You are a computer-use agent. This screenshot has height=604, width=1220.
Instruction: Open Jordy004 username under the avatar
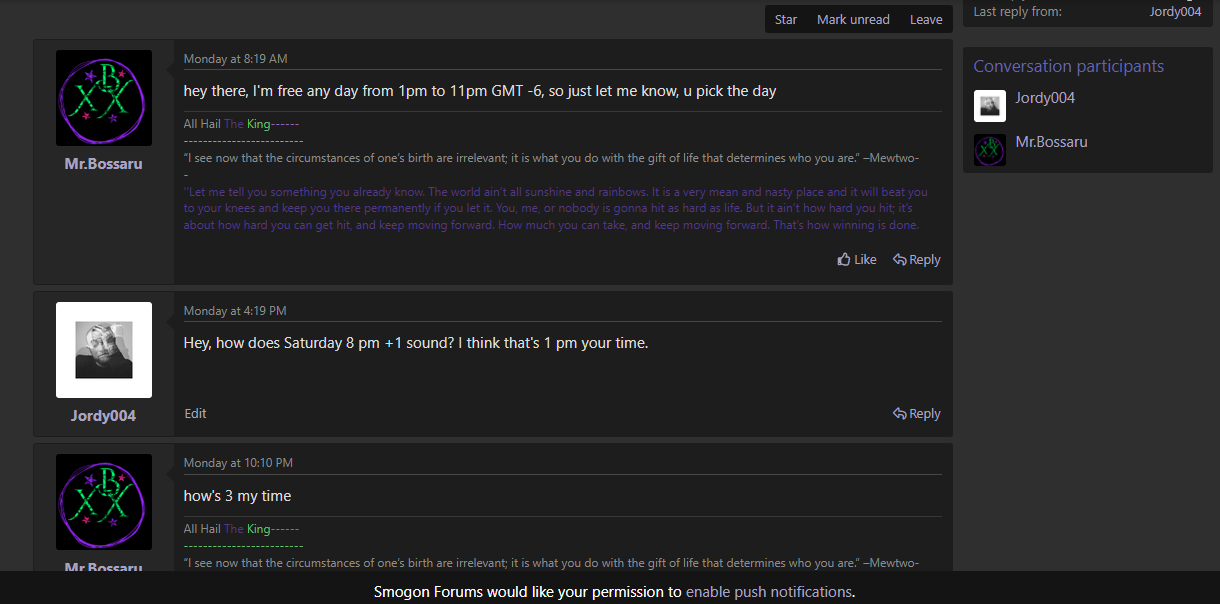pos(103,416)
